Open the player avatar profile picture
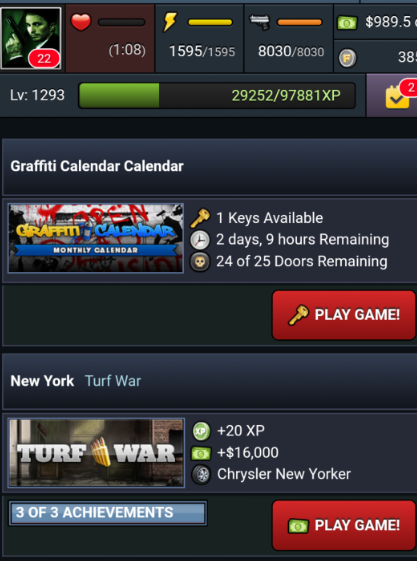This screenshot has height=561, width=417. click(x=31, y=38)
